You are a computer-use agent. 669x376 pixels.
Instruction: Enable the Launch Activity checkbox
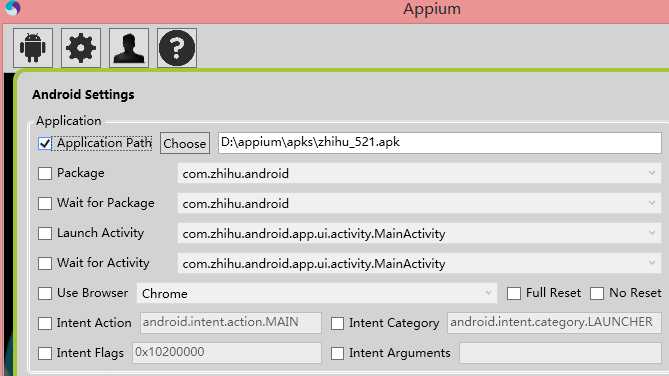tap(45, 233)
